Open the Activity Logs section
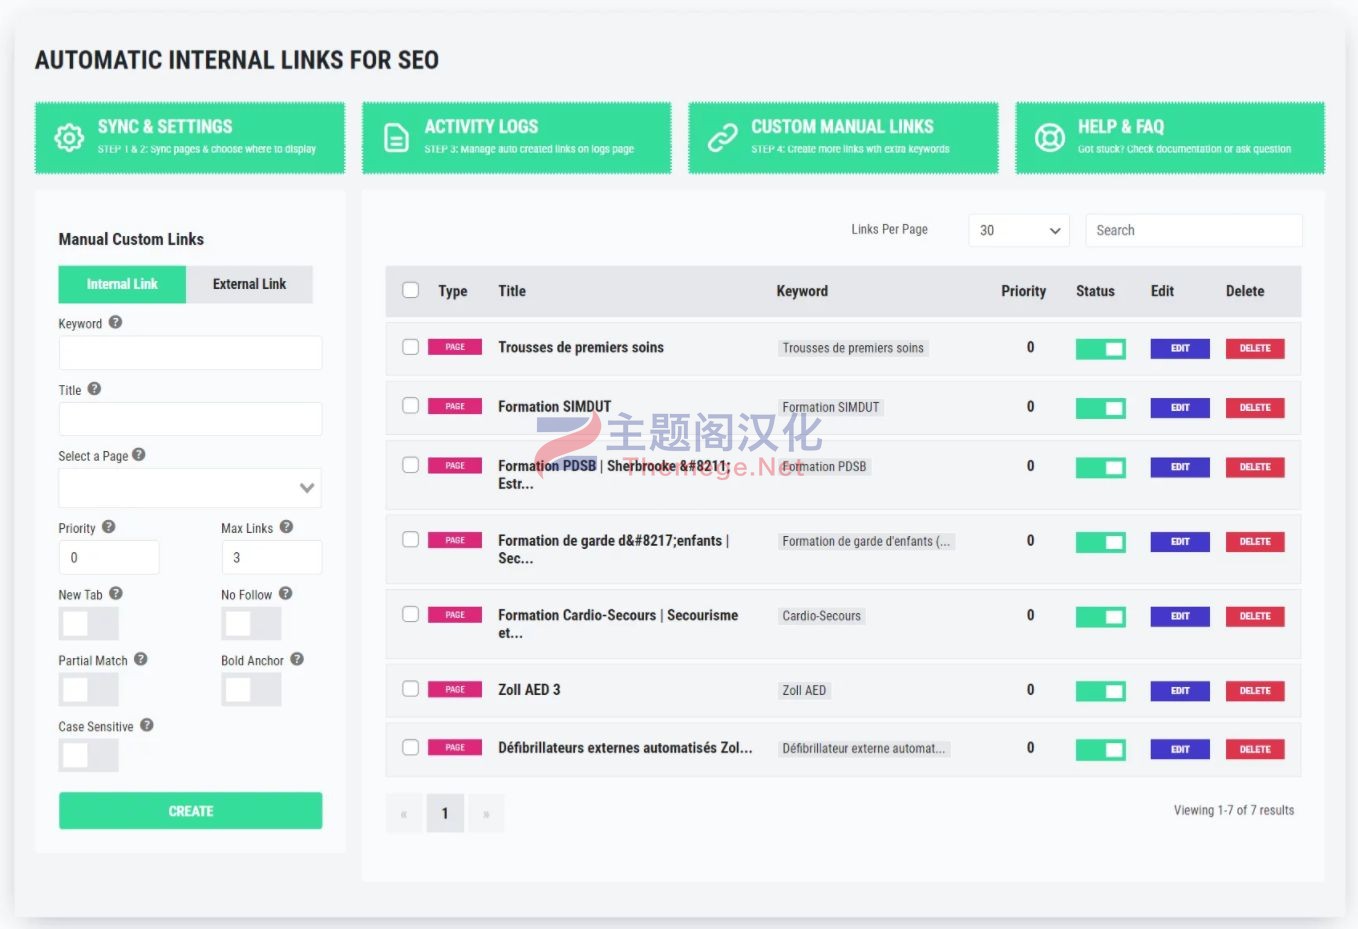This screenshot has height=929, width=1358. pyautogui.click(x=516, y=138)
